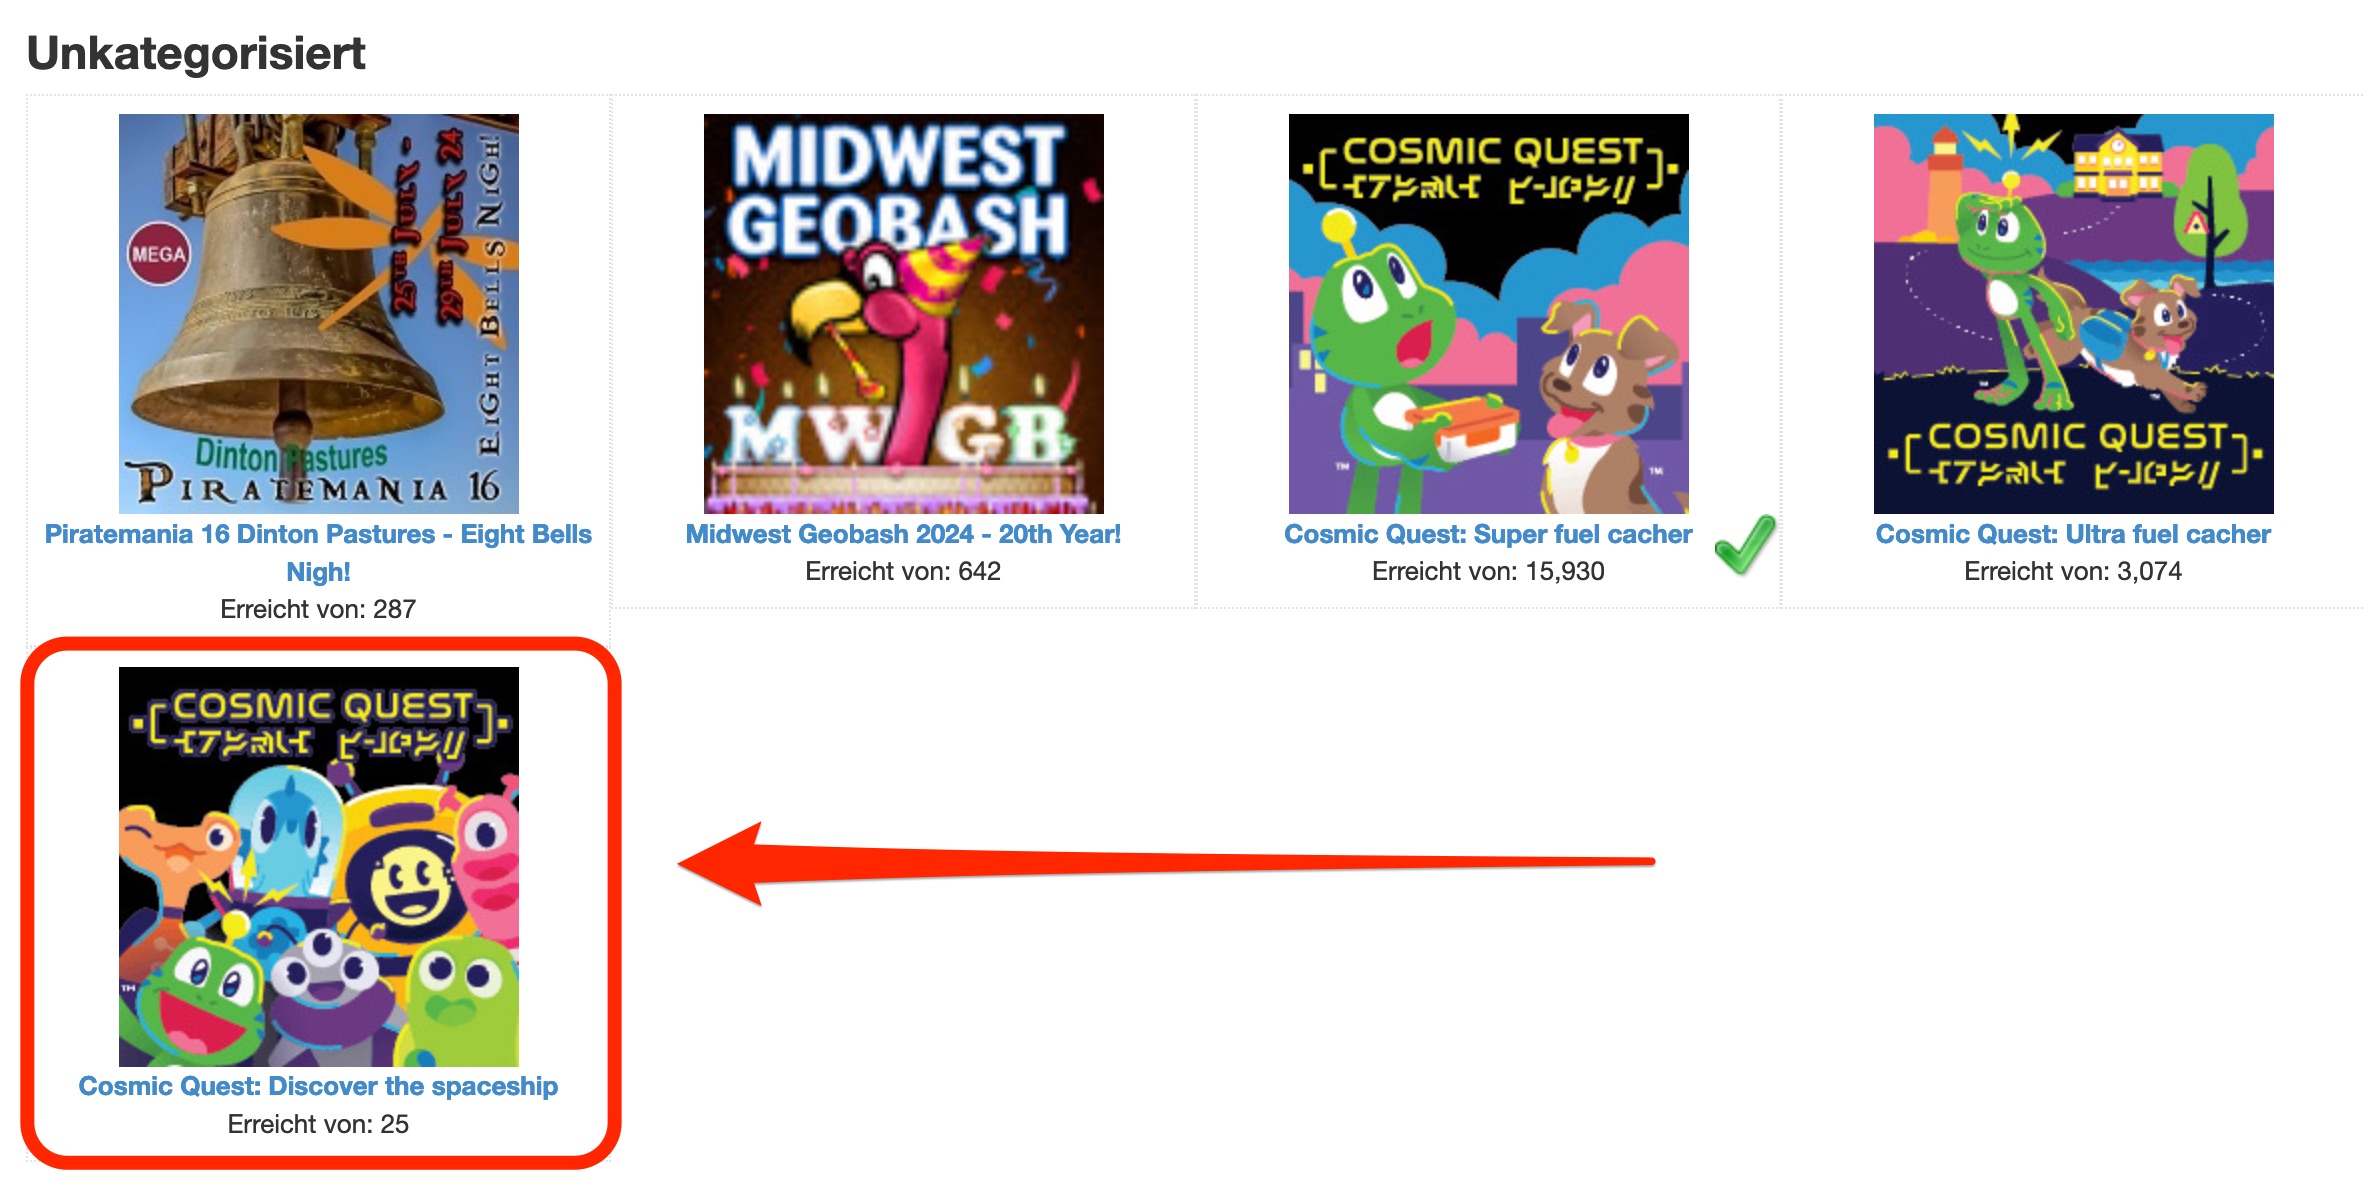Screen dimensions: 2364x1190
Task: Select the Super fuel cacher souvenir artwork
Action: 1489,313
